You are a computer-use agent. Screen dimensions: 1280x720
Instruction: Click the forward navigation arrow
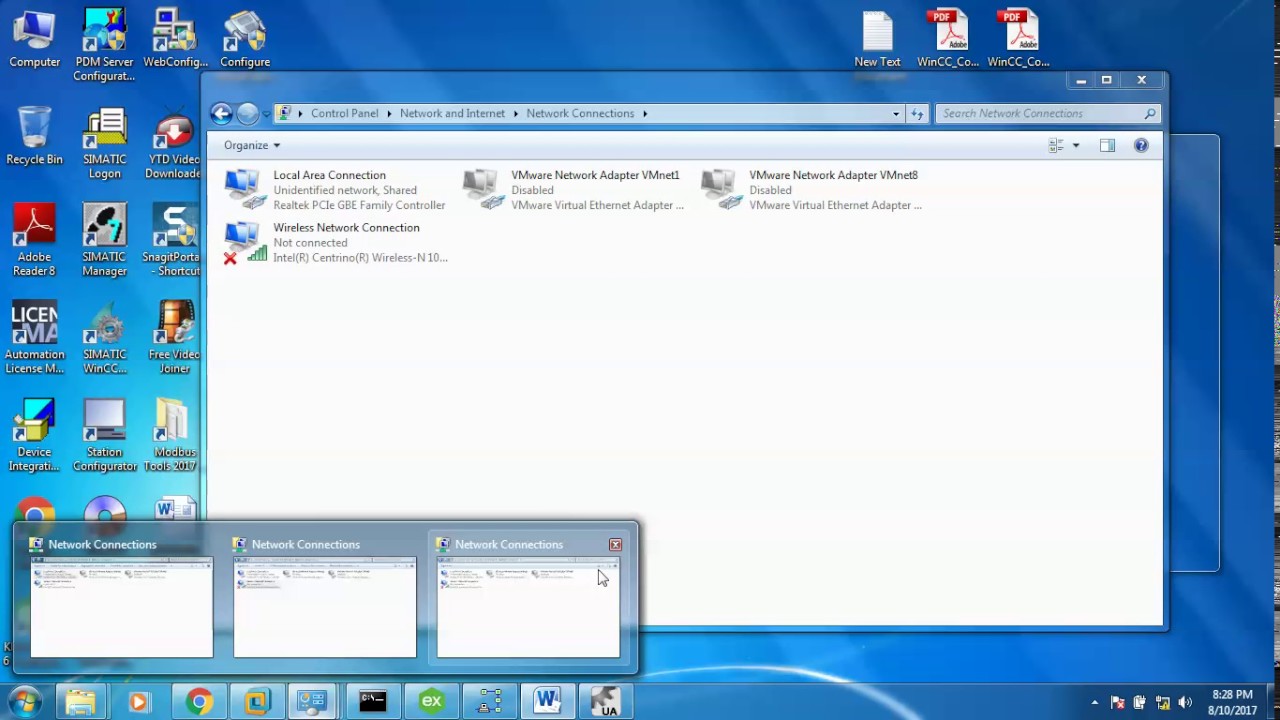[x=248, y=114]
